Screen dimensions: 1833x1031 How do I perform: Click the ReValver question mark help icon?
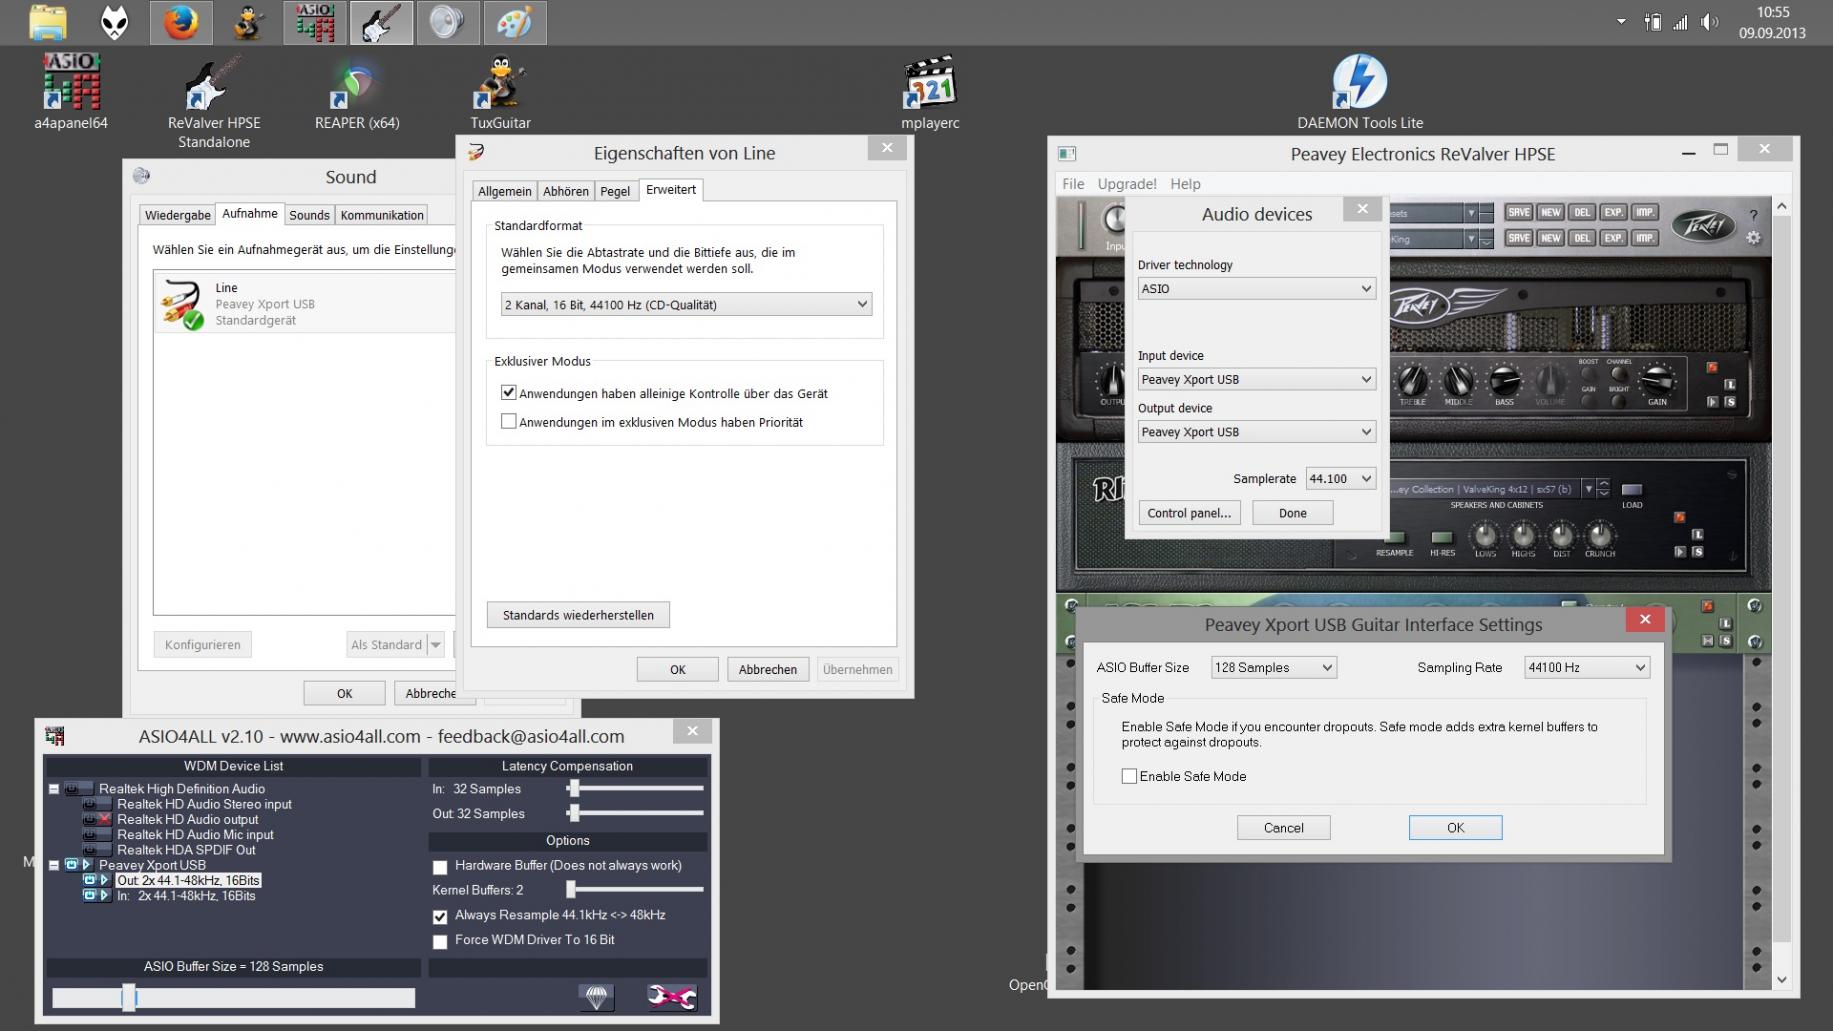pos(1753,215)
